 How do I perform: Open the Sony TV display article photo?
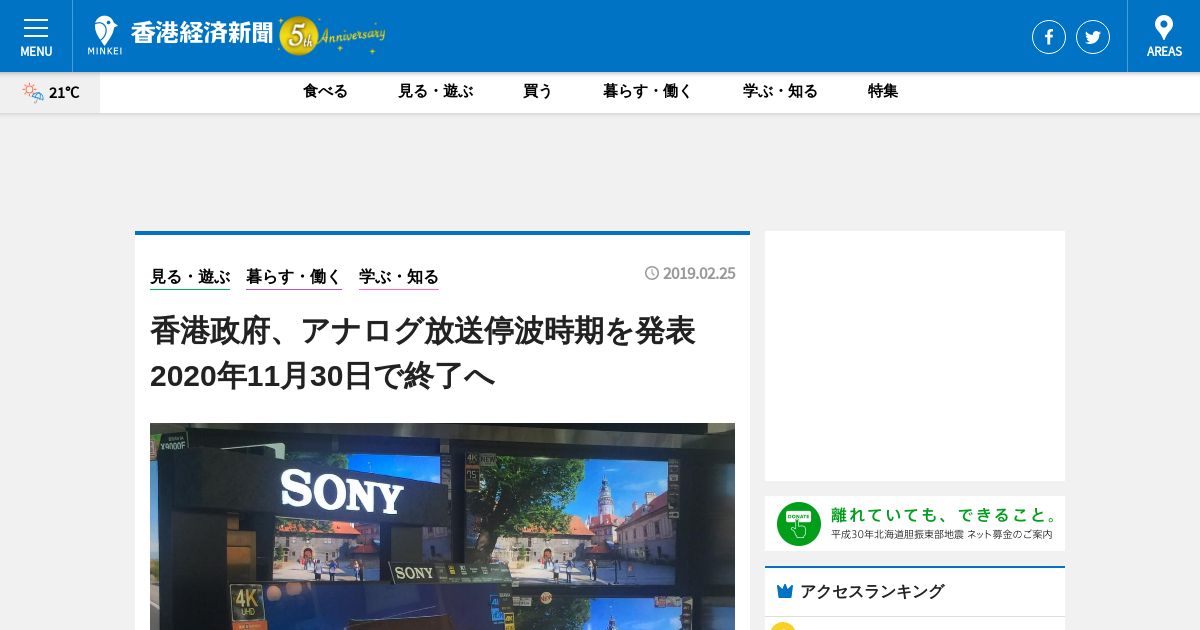pos(442,526)
